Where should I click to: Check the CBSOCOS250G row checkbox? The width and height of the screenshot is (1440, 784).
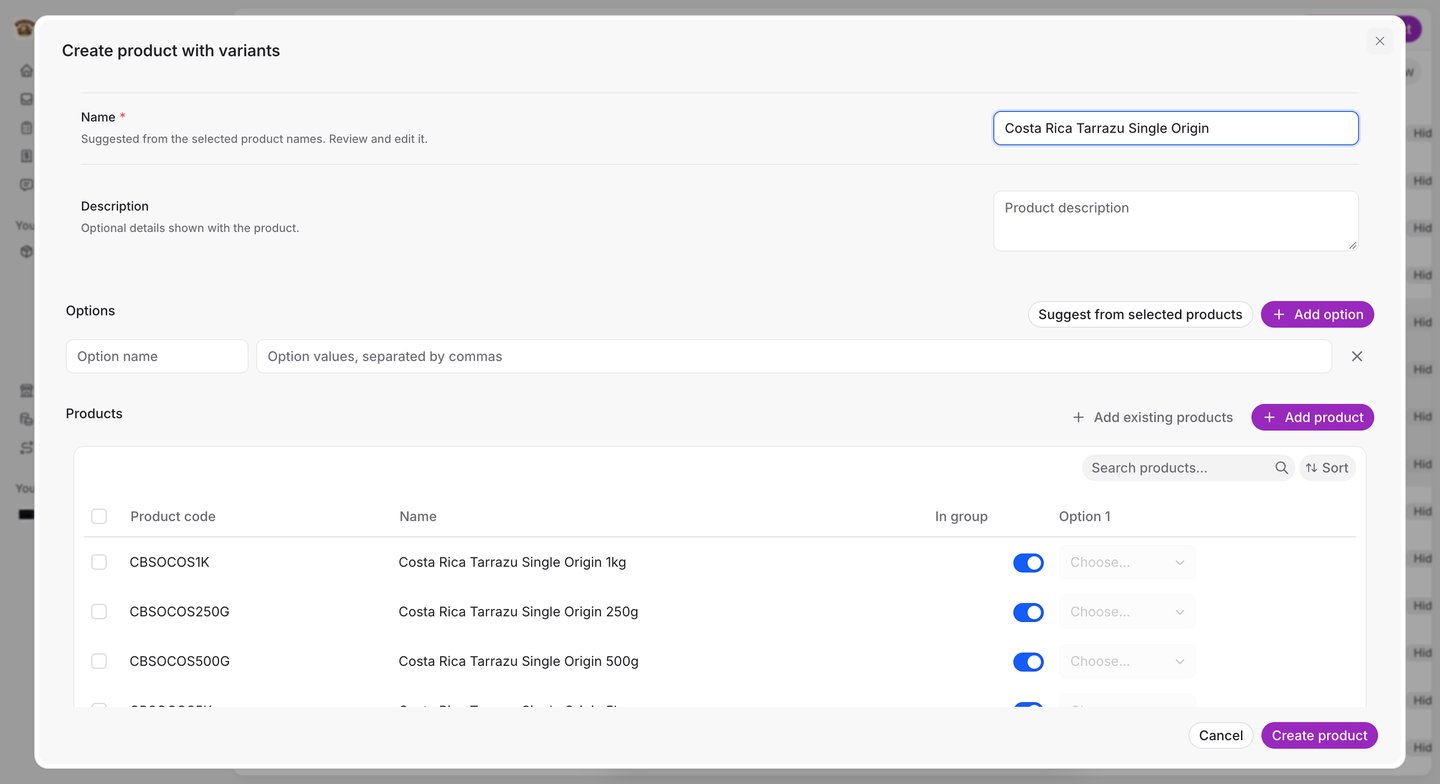(99, 611)
